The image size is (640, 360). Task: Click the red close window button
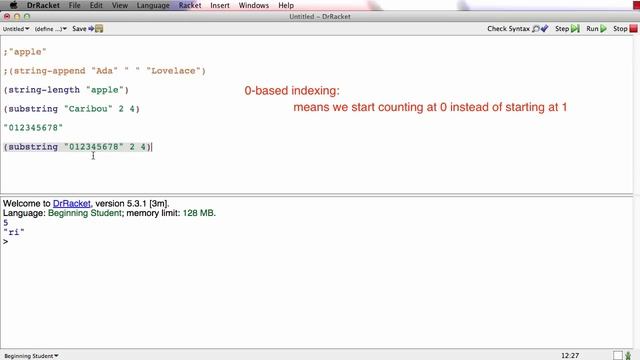pyautogui.click(x=7, y=17)
